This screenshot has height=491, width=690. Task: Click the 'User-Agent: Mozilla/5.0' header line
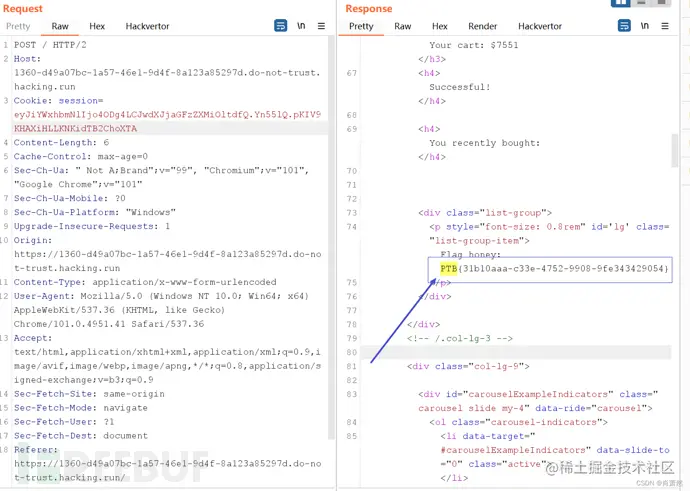click(161, 296)
